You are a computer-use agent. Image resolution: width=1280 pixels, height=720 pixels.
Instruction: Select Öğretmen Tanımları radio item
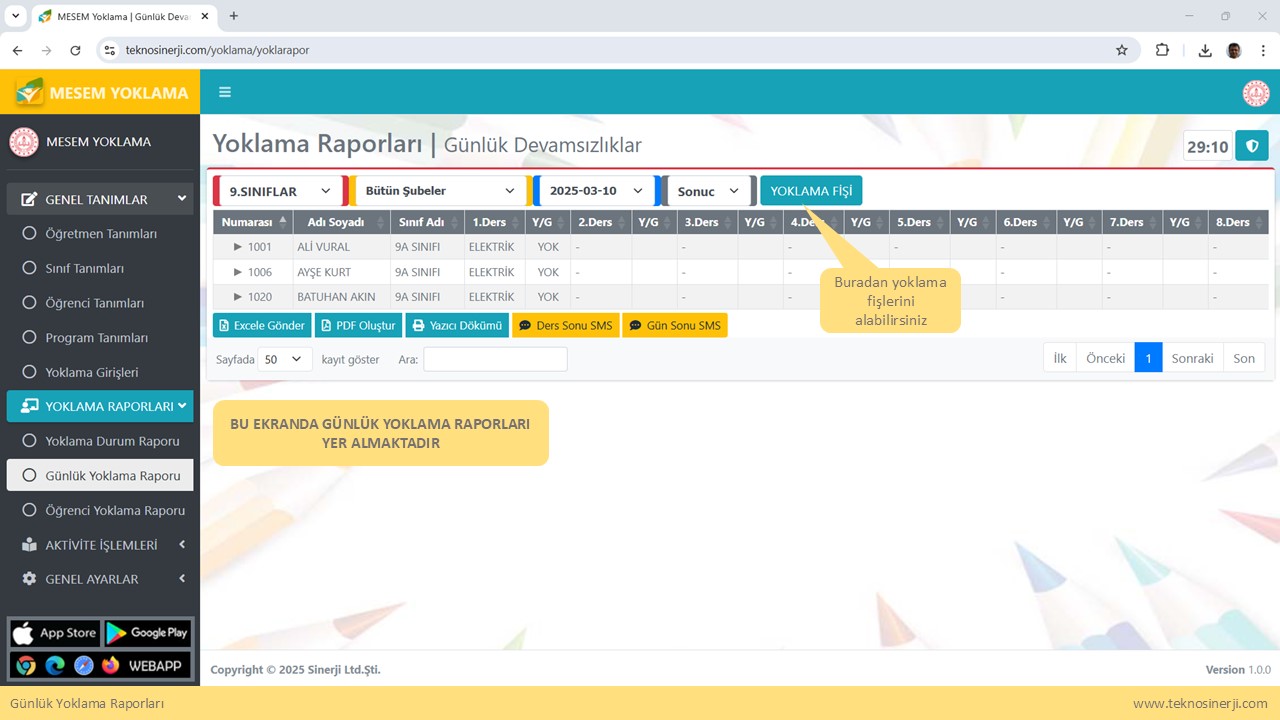(x=100, y=234)
